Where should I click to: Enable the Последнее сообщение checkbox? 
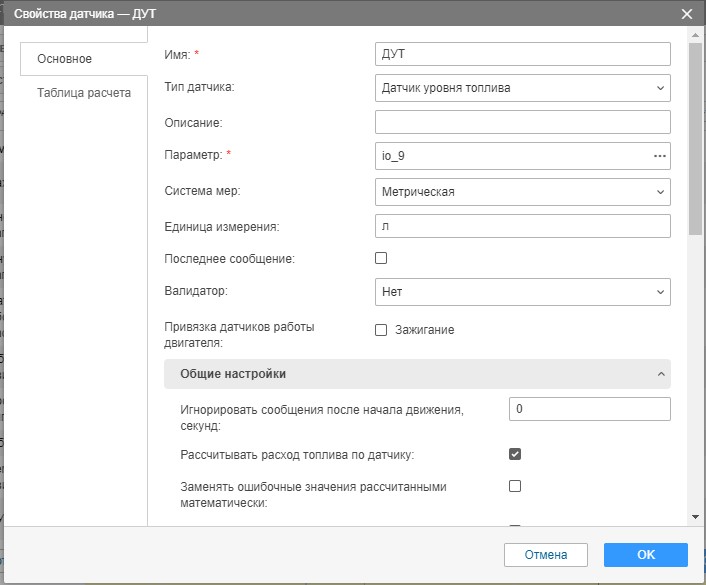click(381, 258)
